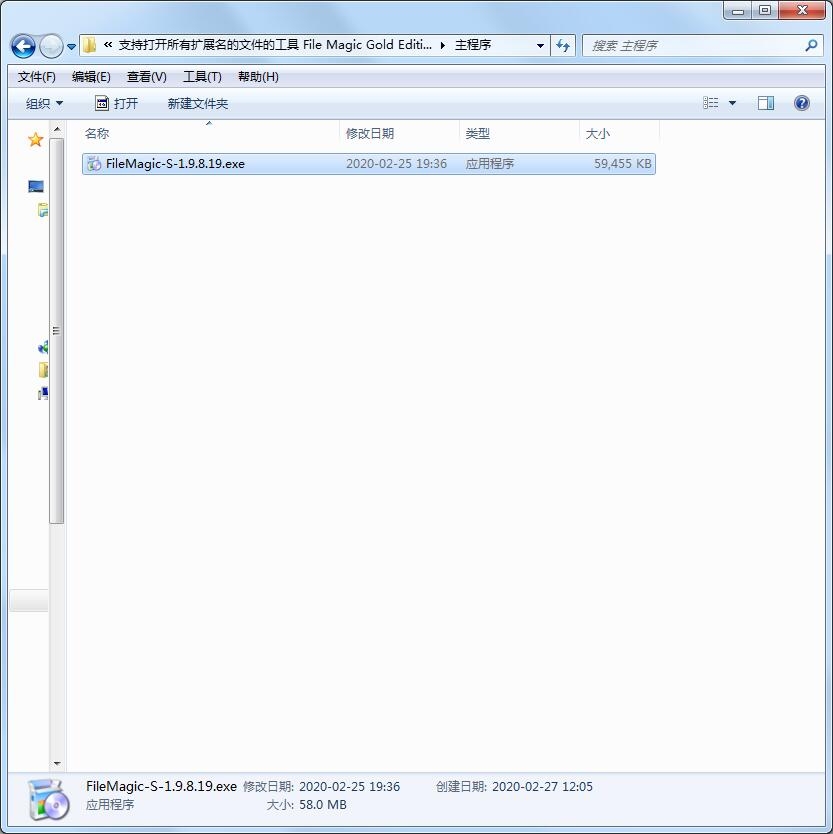Minimize the Explorer window
833x834 pixels.
738,10
